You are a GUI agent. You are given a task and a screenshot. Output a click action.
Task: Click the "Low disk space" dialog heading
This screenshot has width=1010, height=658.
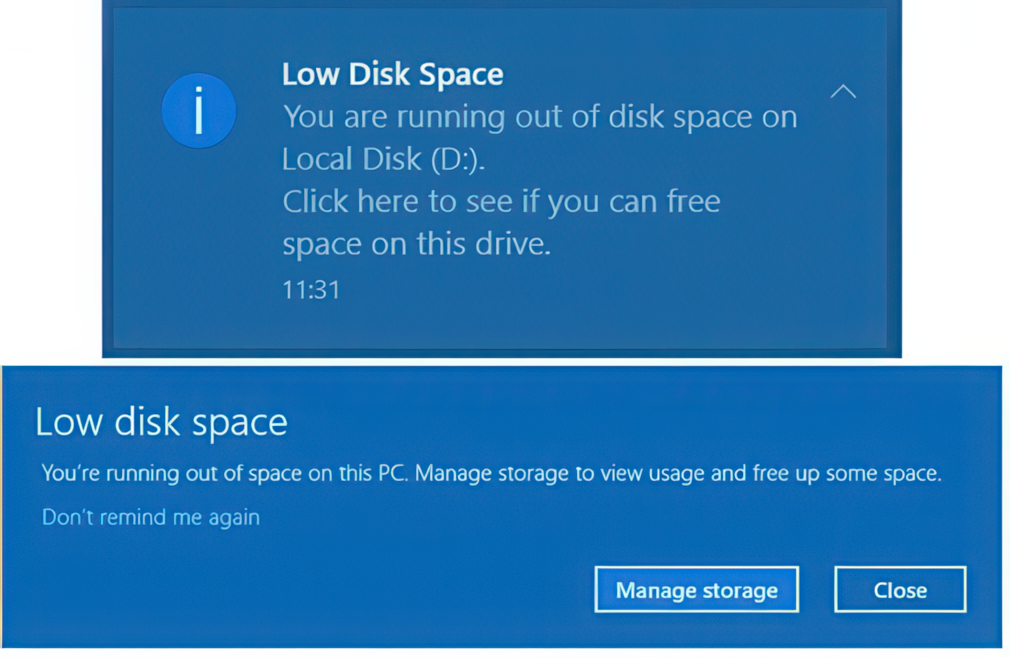(x=161, y=422)
